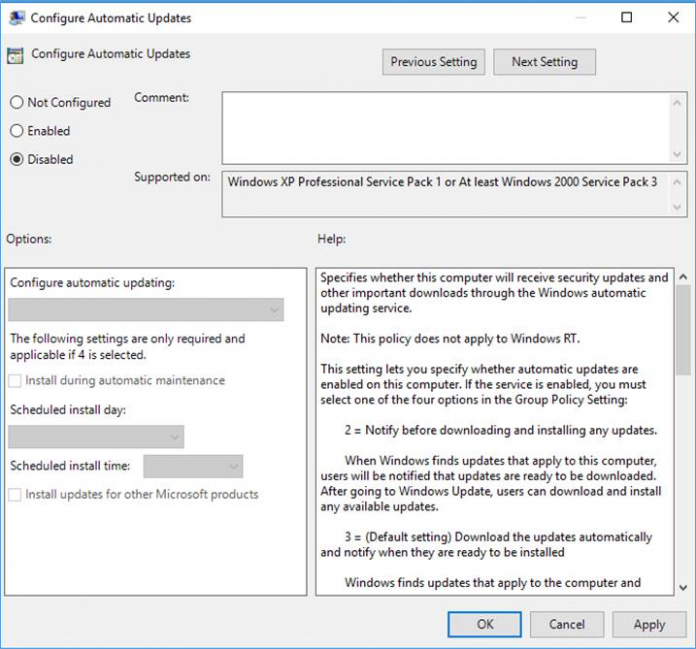
Task: Open the Scheduled install day dropdown
Action: pos(96,437)
